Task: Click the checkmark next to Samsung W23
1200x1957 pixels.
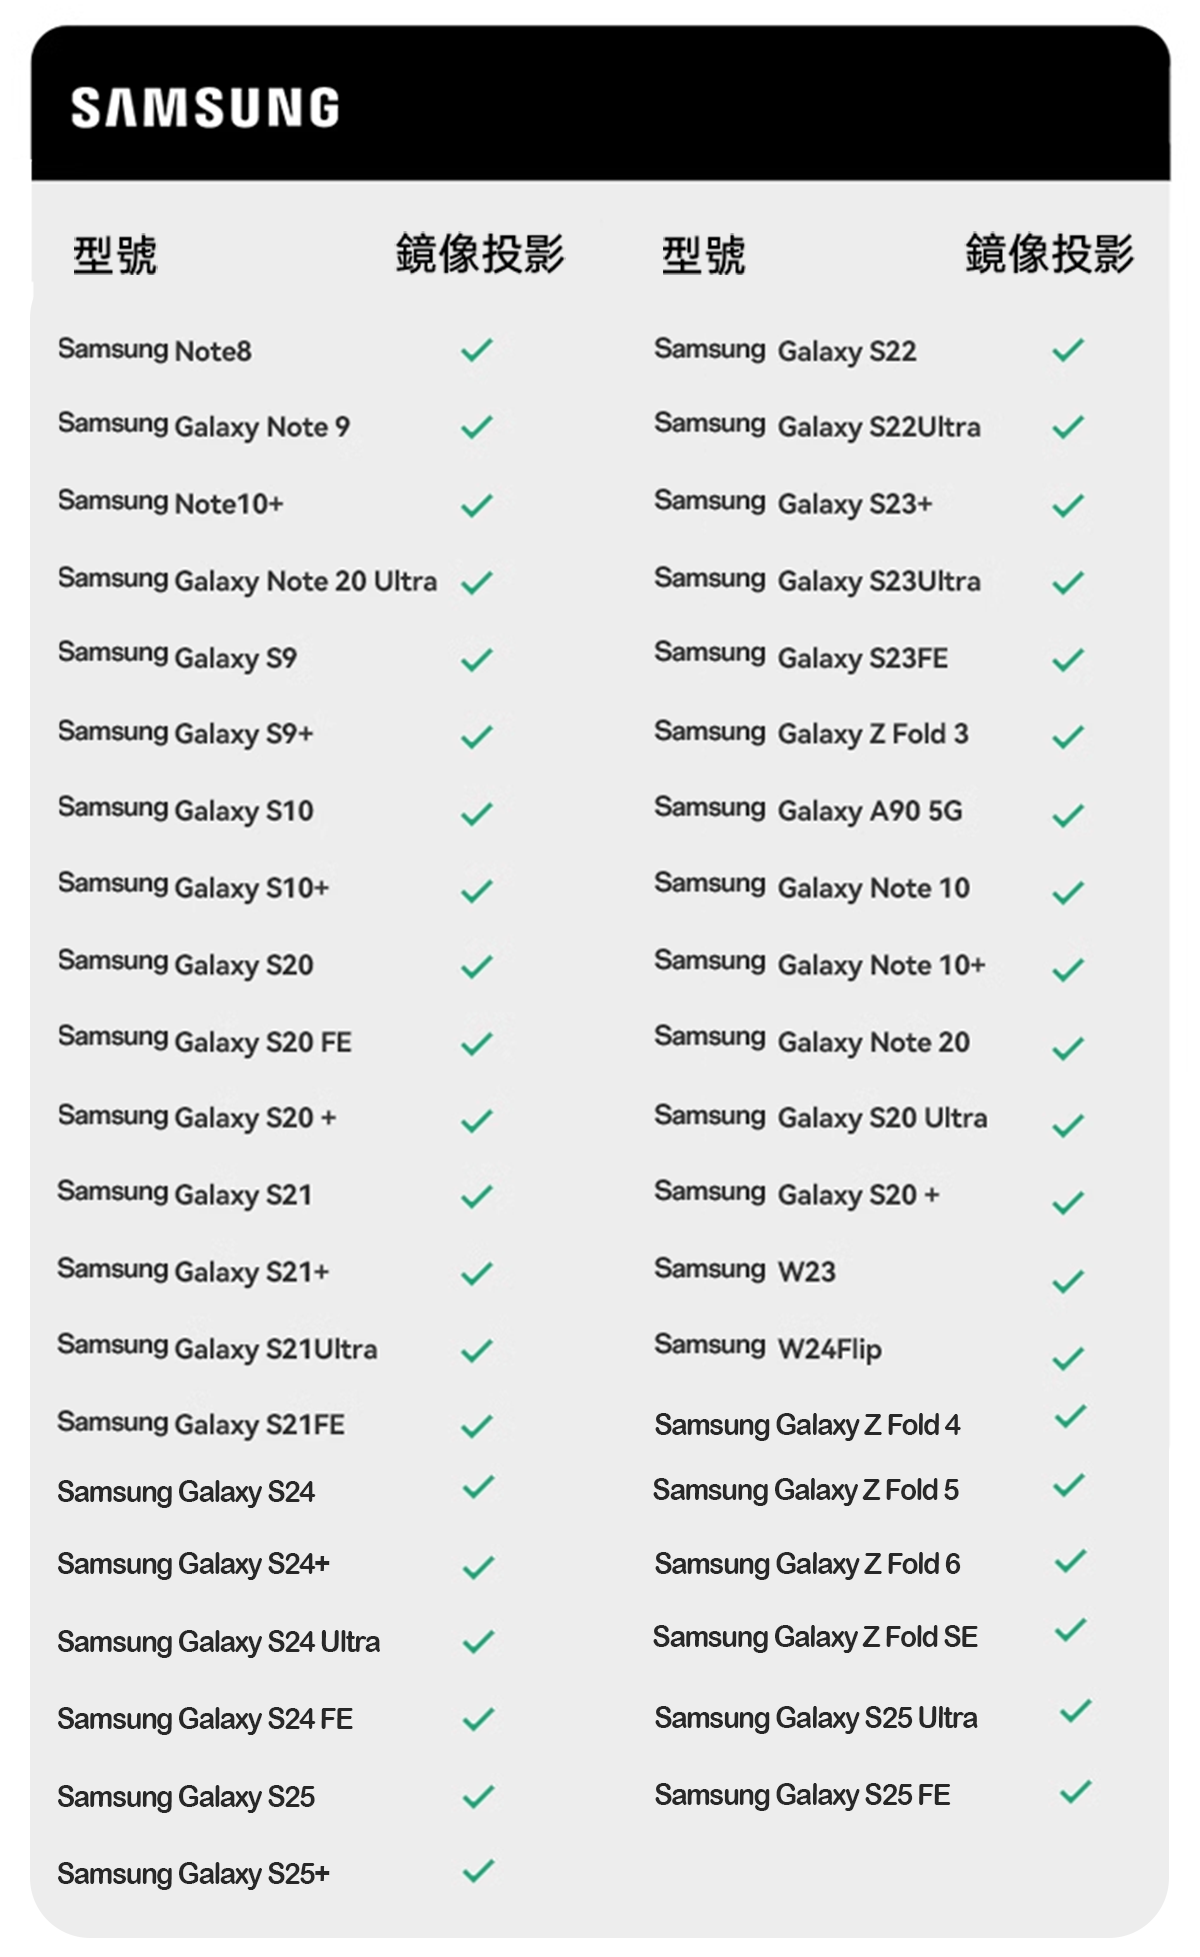Action: [x=1068, y=1281]
